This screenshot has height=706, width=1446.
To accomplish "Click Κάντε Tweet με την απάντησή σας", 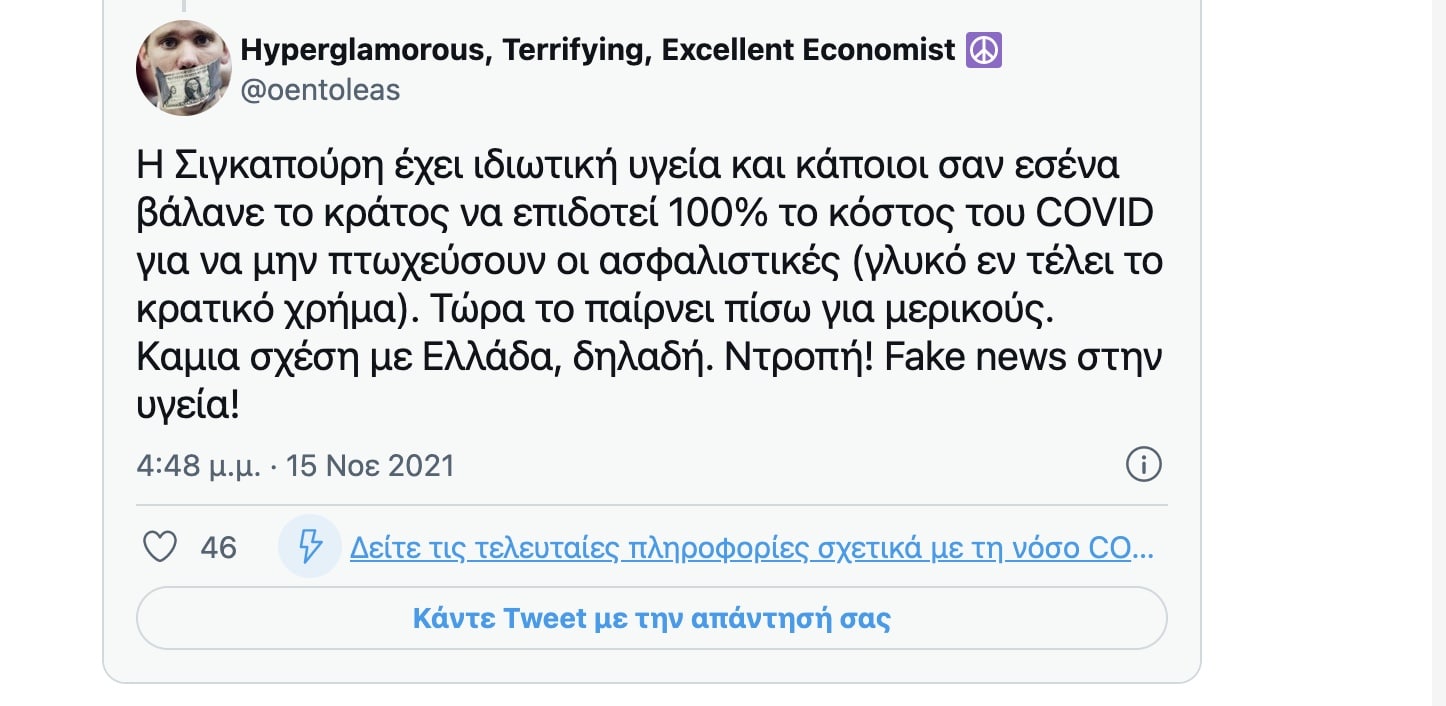I will coord(651,618).
